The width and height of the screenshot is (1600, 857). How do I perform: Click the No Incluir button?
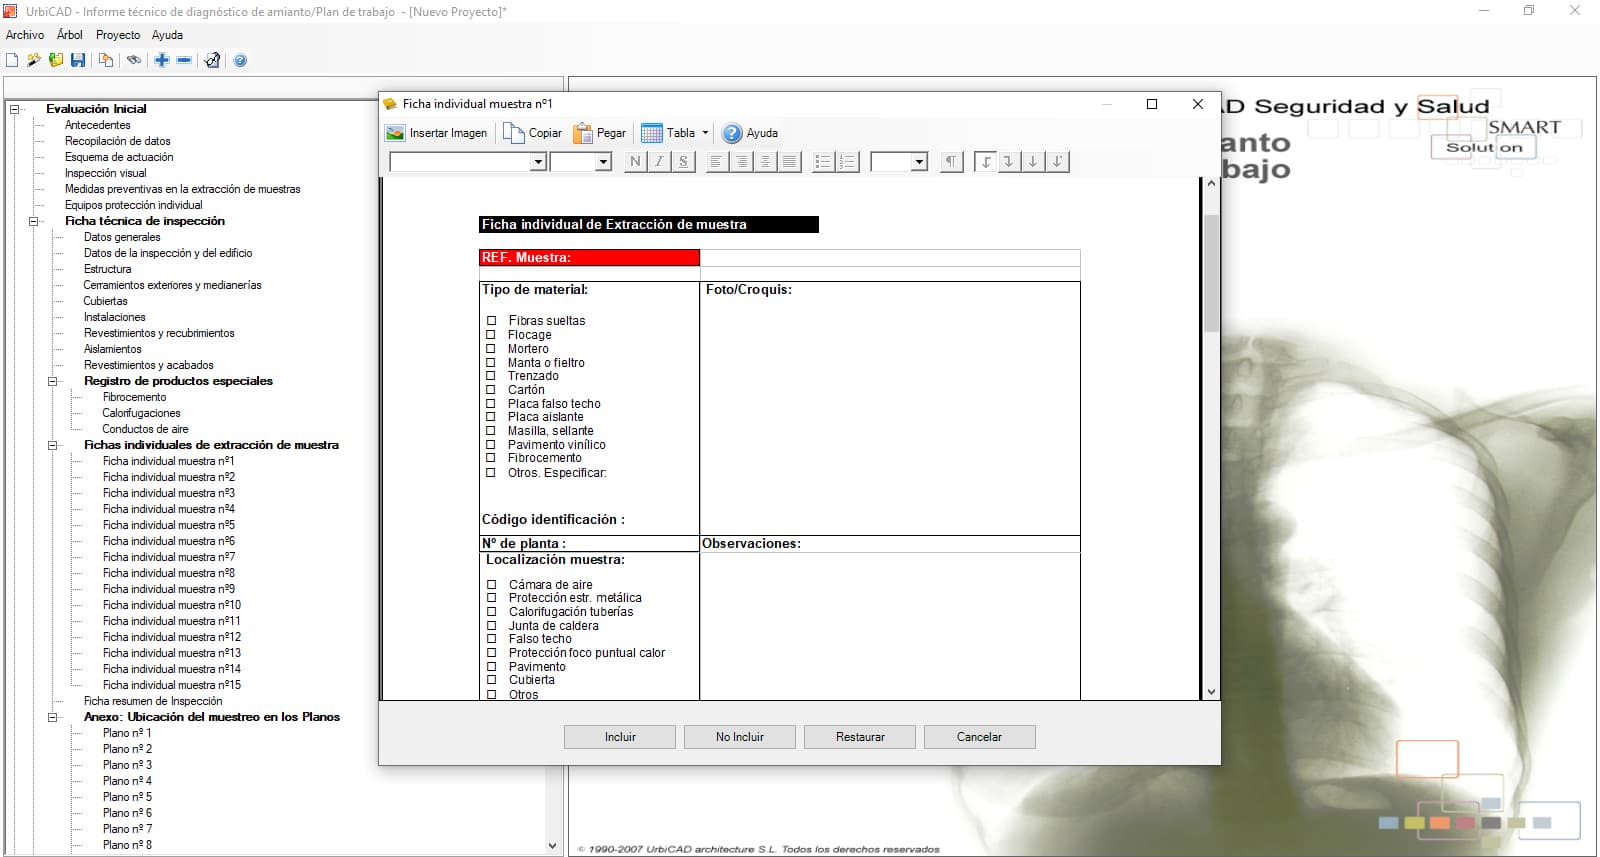[740, 737]
